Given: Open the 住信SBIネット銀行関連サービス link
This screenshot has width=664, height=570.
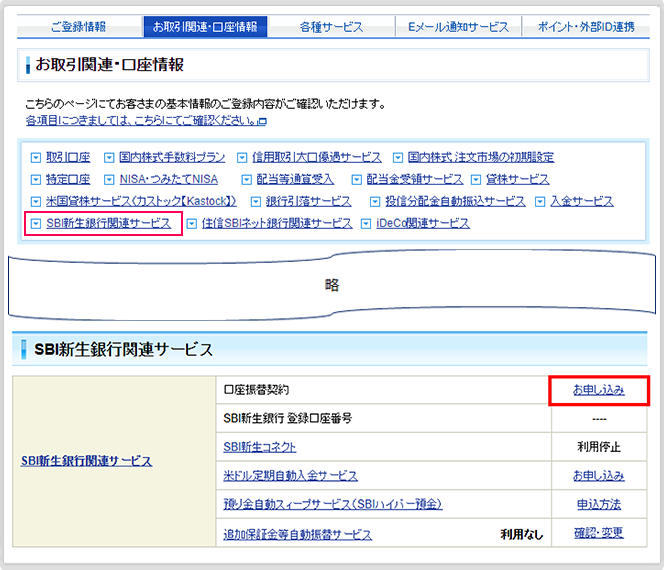Looking at the screenshot, I should (277, 223).
